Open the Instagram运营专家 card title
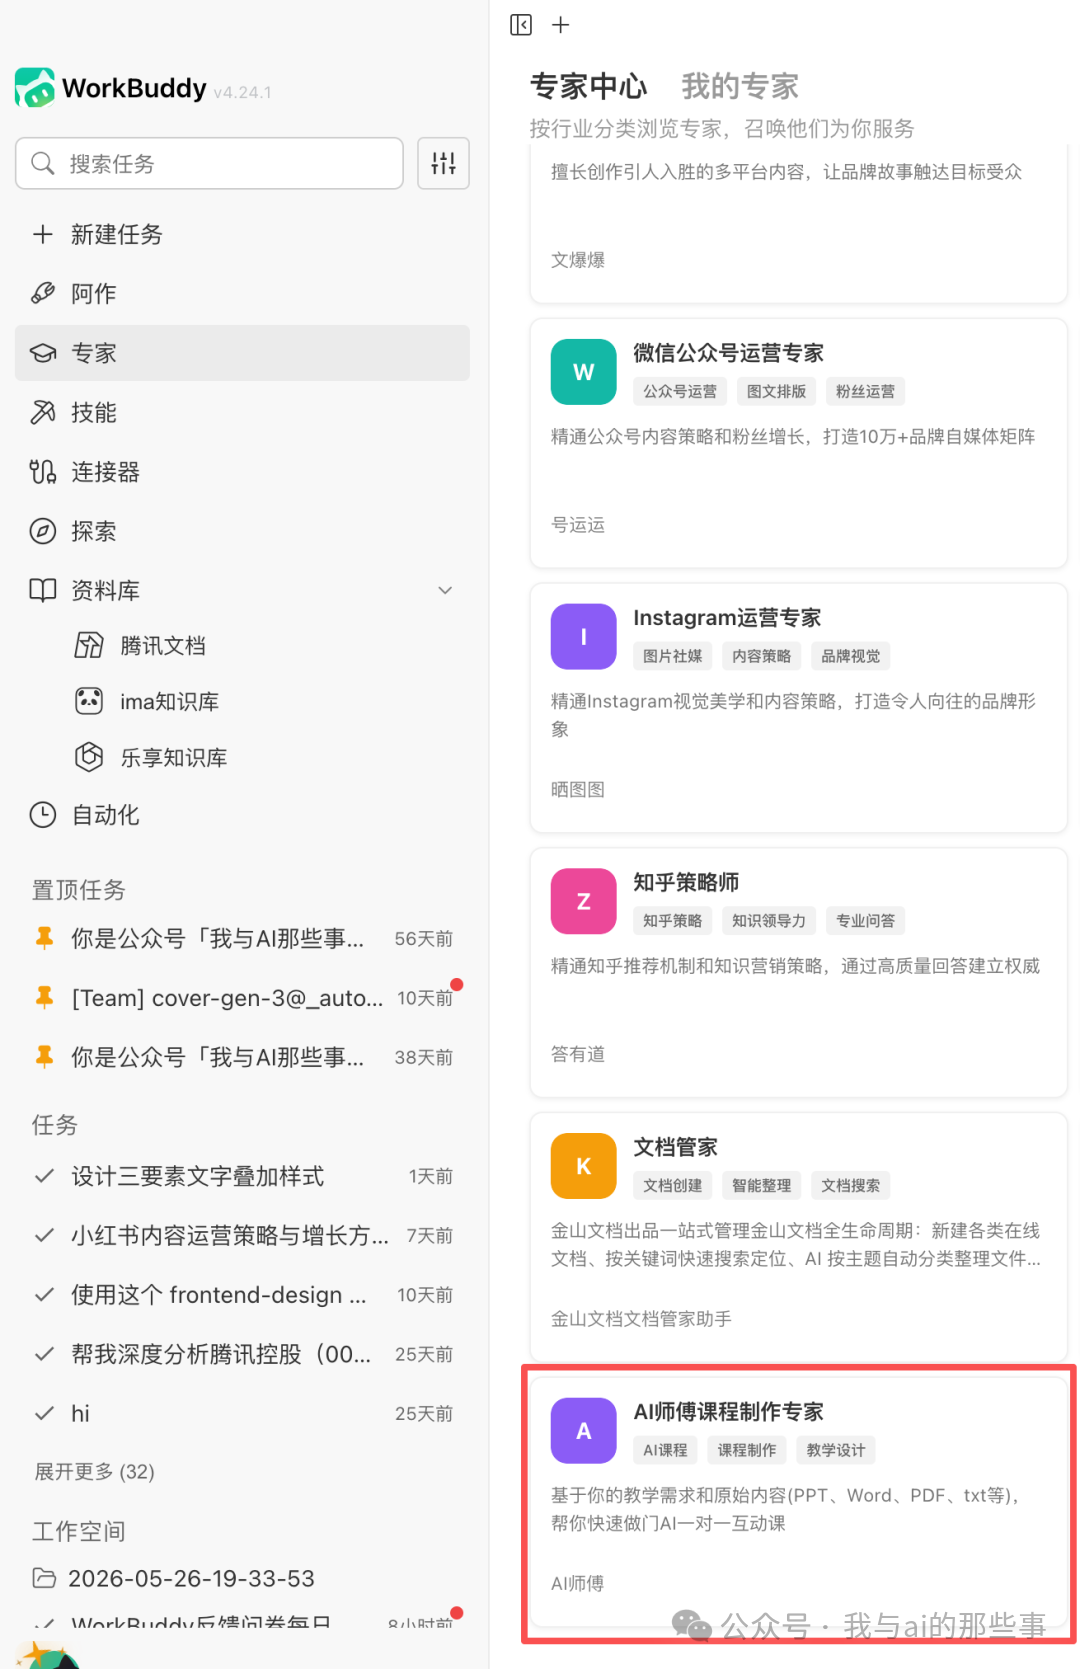This screenshot has height=1669, width=1080. click(727, 618)
